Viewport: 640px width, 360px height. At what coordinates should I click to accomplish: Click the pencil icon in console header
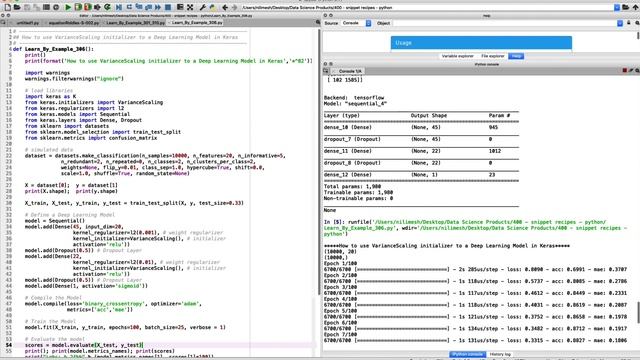pyautogui.click(x=631, y=71)
